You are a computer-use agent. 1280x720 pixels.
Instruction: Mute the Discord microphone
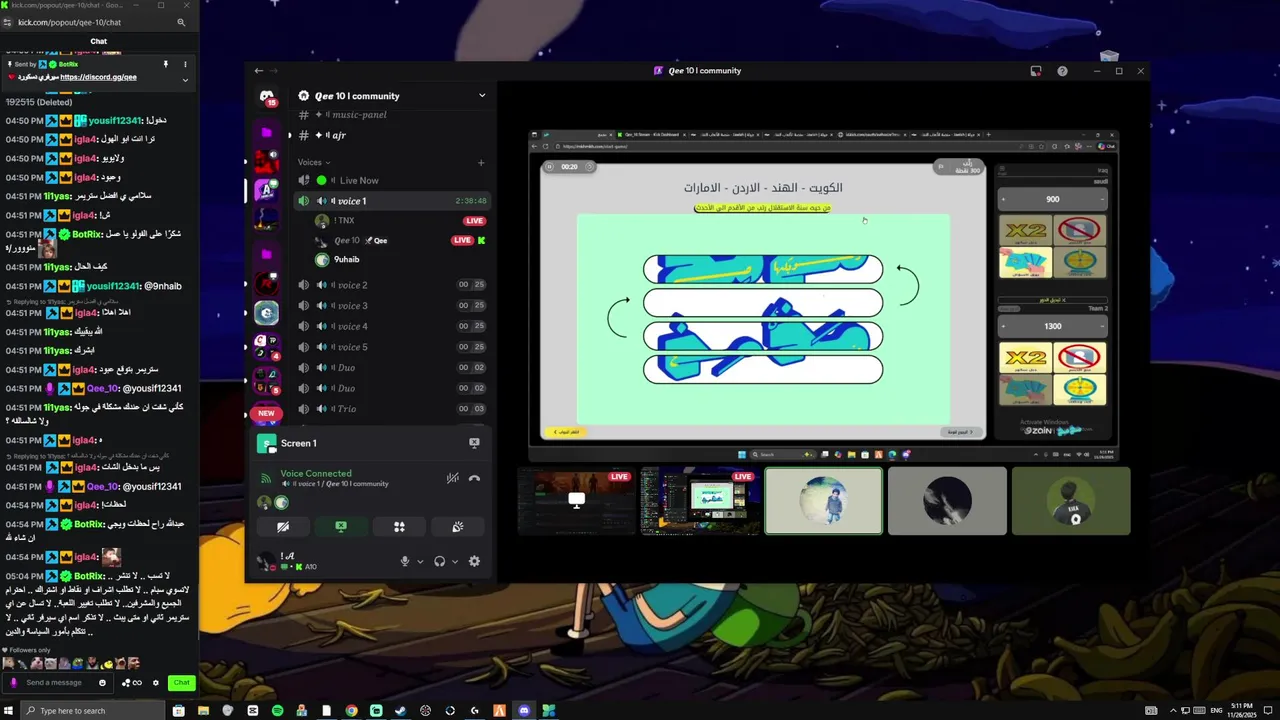coord(405,562)
